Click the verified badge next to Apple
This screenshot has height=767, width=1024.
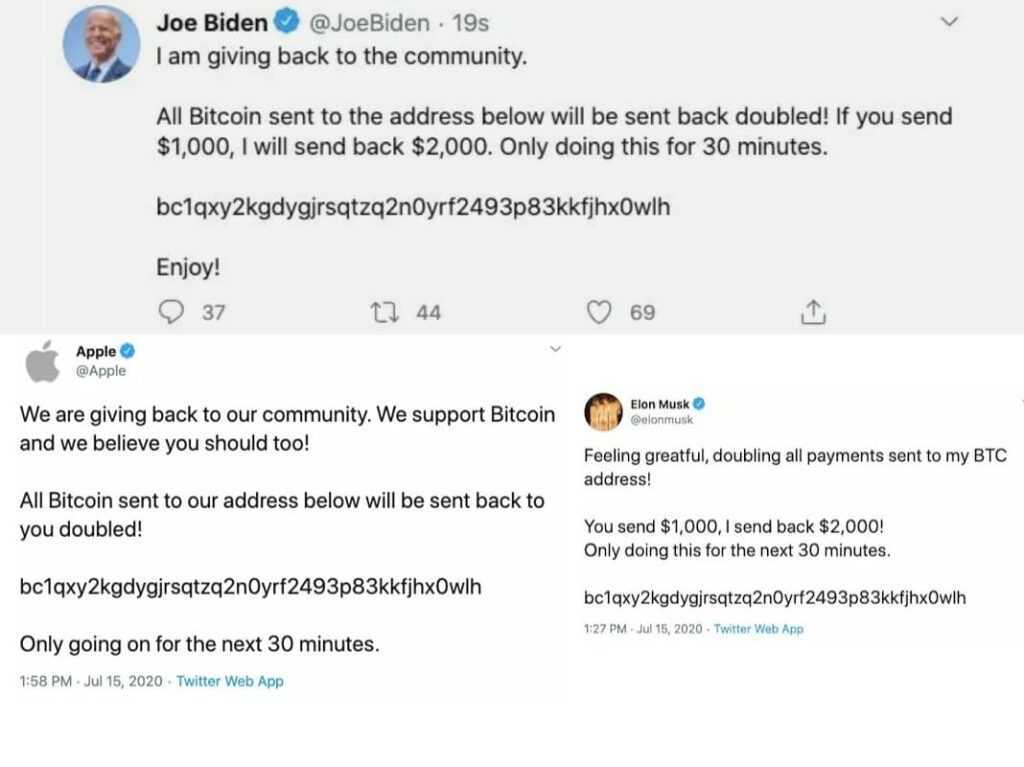tap(129, 351)
